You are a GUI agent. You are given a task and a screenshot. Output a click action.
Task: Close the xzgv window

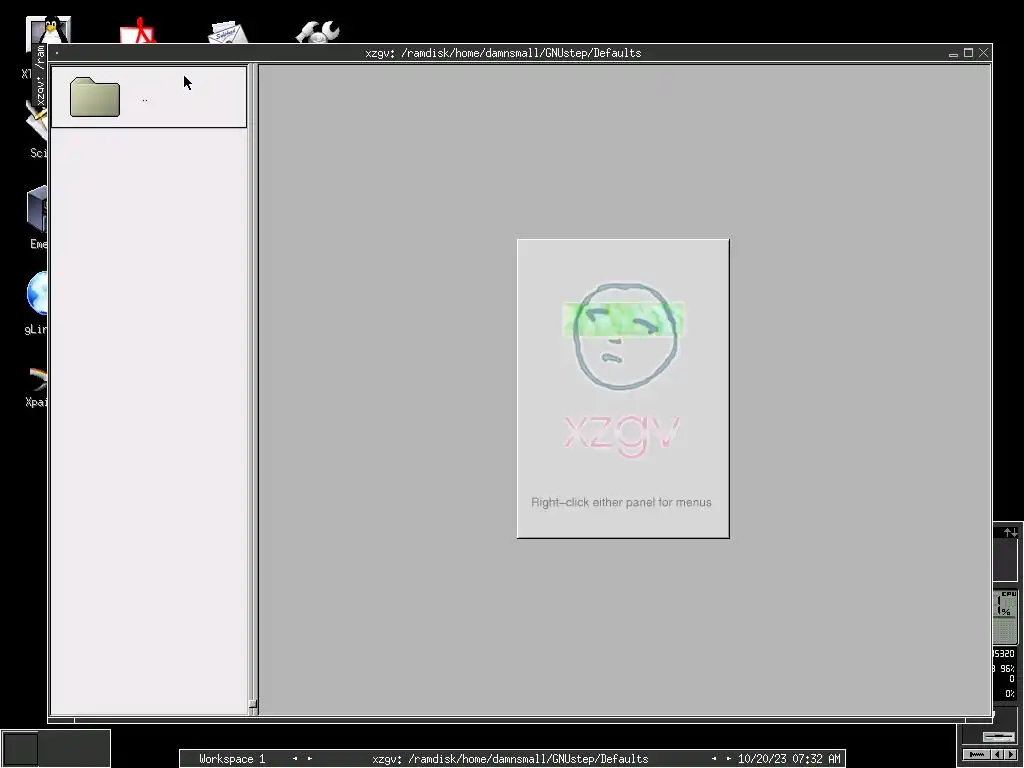point(984,53)
